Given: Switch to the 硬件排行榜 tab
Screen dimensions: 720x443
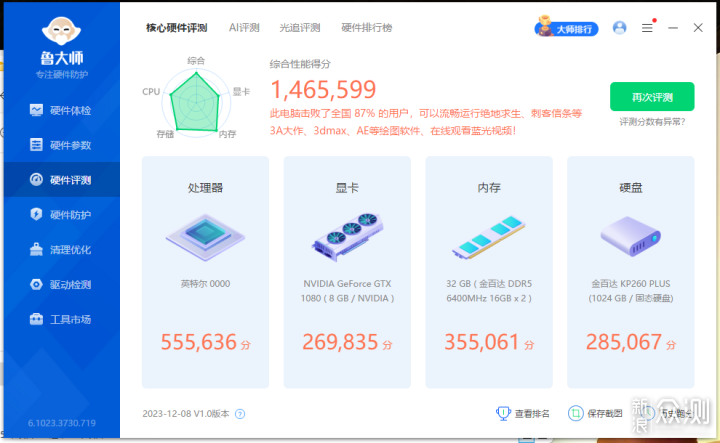Looking at the screenshot, I should coord(366,28).
